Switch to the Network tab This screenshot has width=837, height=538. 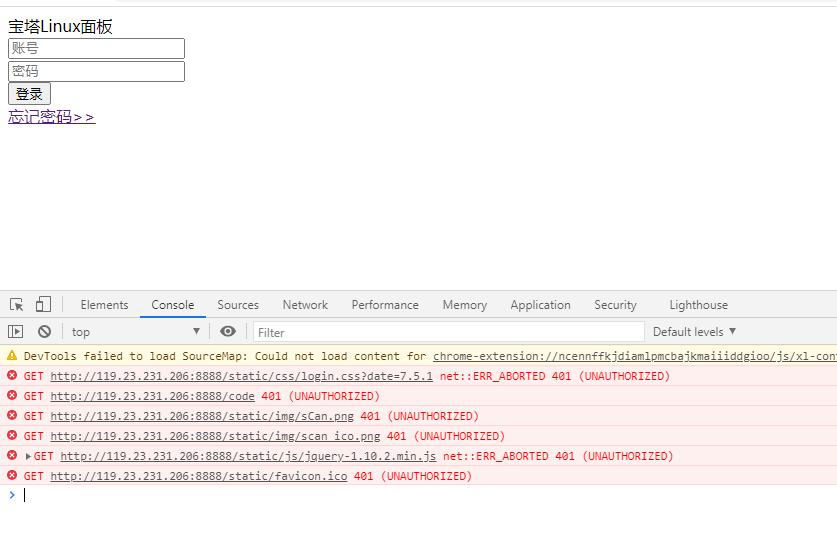[305, 305]
